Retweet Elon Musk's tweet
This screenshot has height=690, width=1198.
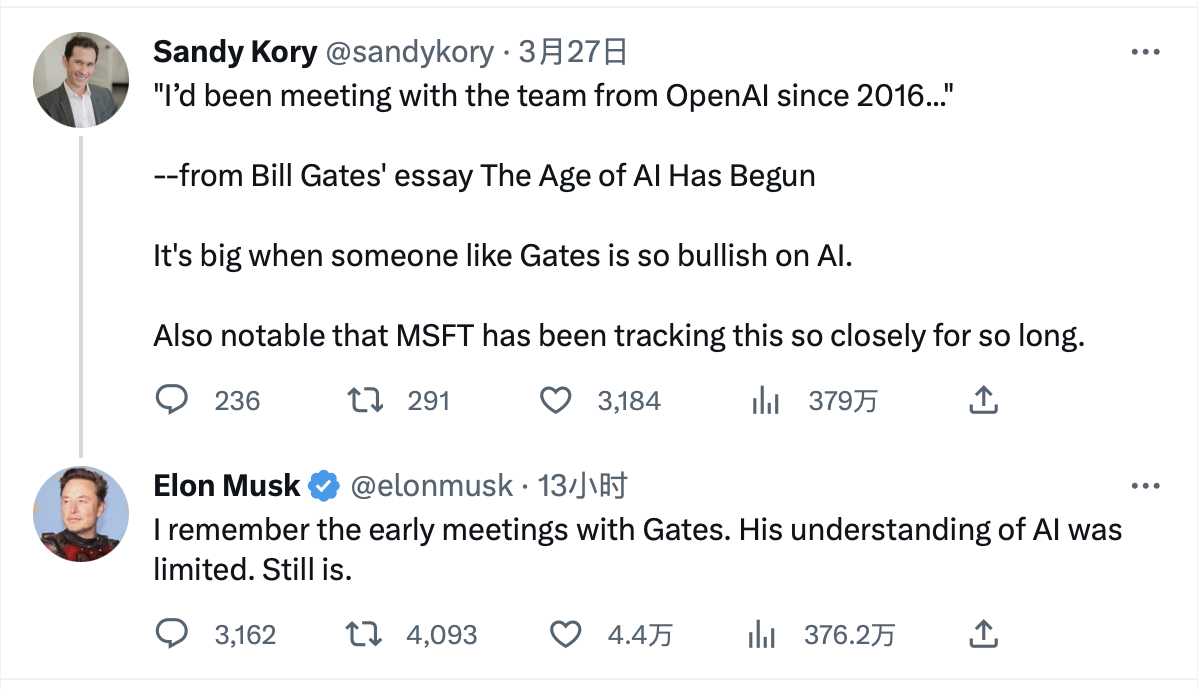tap(361, 634)
